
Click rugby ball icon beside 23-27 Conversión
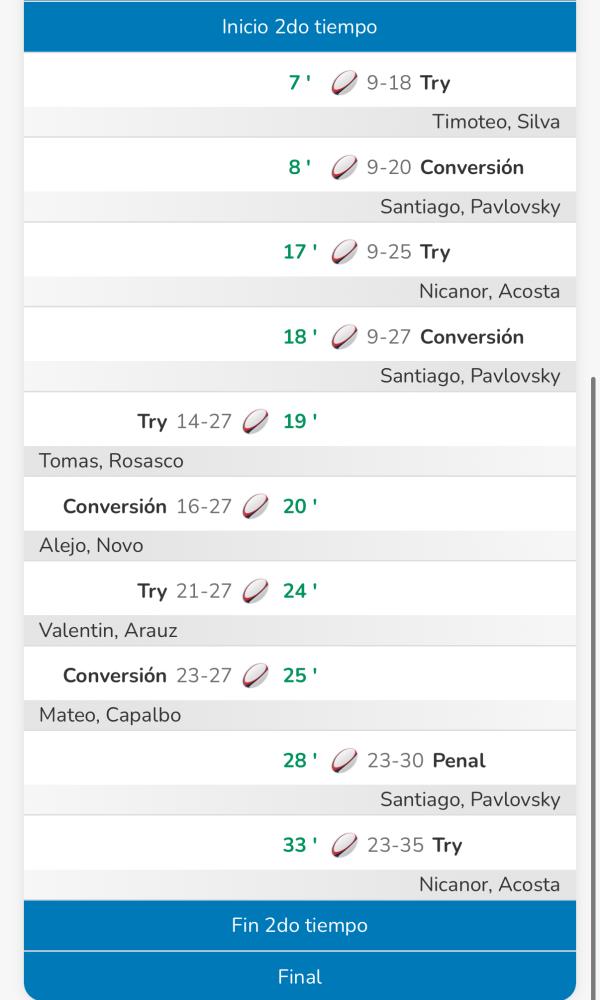[x=255, y=676]
